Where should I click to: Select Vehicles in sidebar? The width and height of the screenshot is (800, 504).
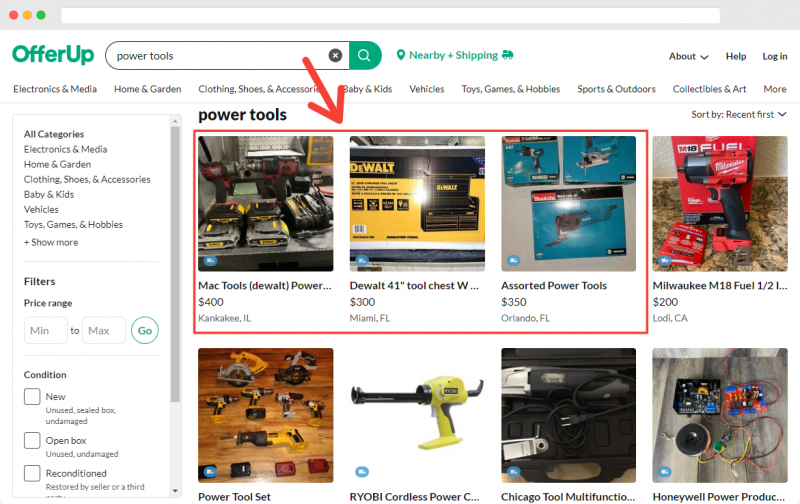[41, 209]
